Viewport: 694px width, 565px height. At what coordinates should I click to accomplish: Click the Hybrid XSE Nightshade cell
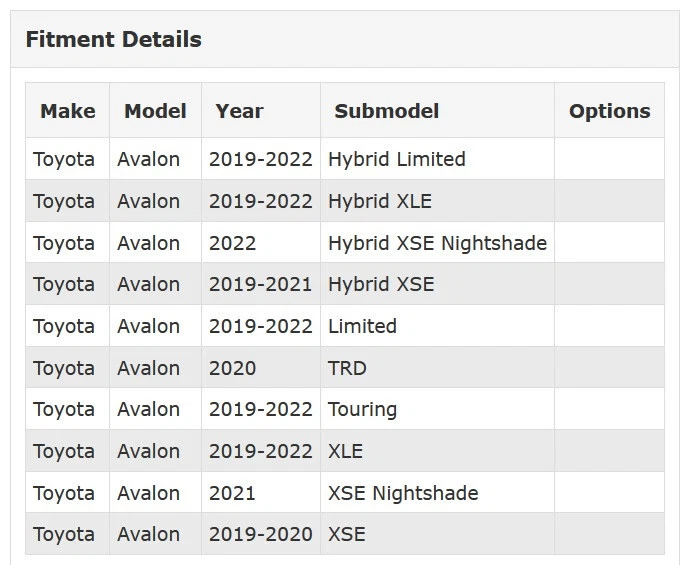coord(437,243)
